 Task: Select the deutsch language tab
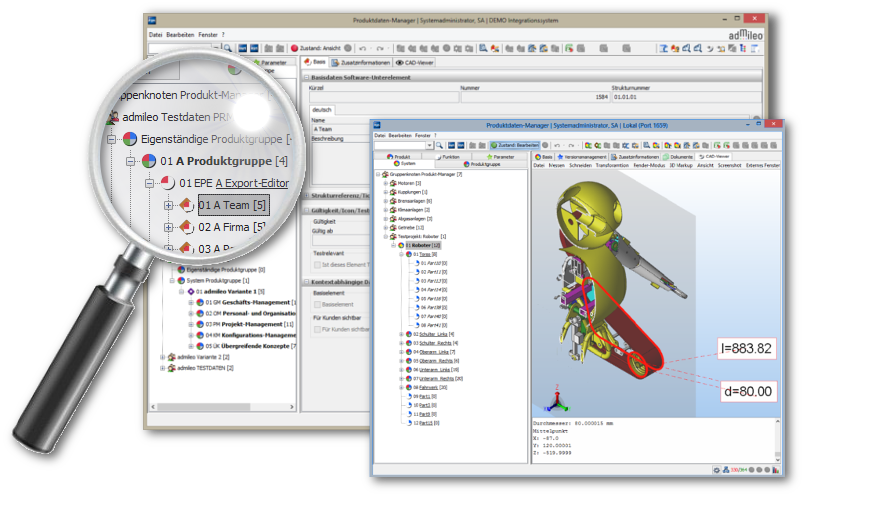pyautogui.click(x=322, y=110)
